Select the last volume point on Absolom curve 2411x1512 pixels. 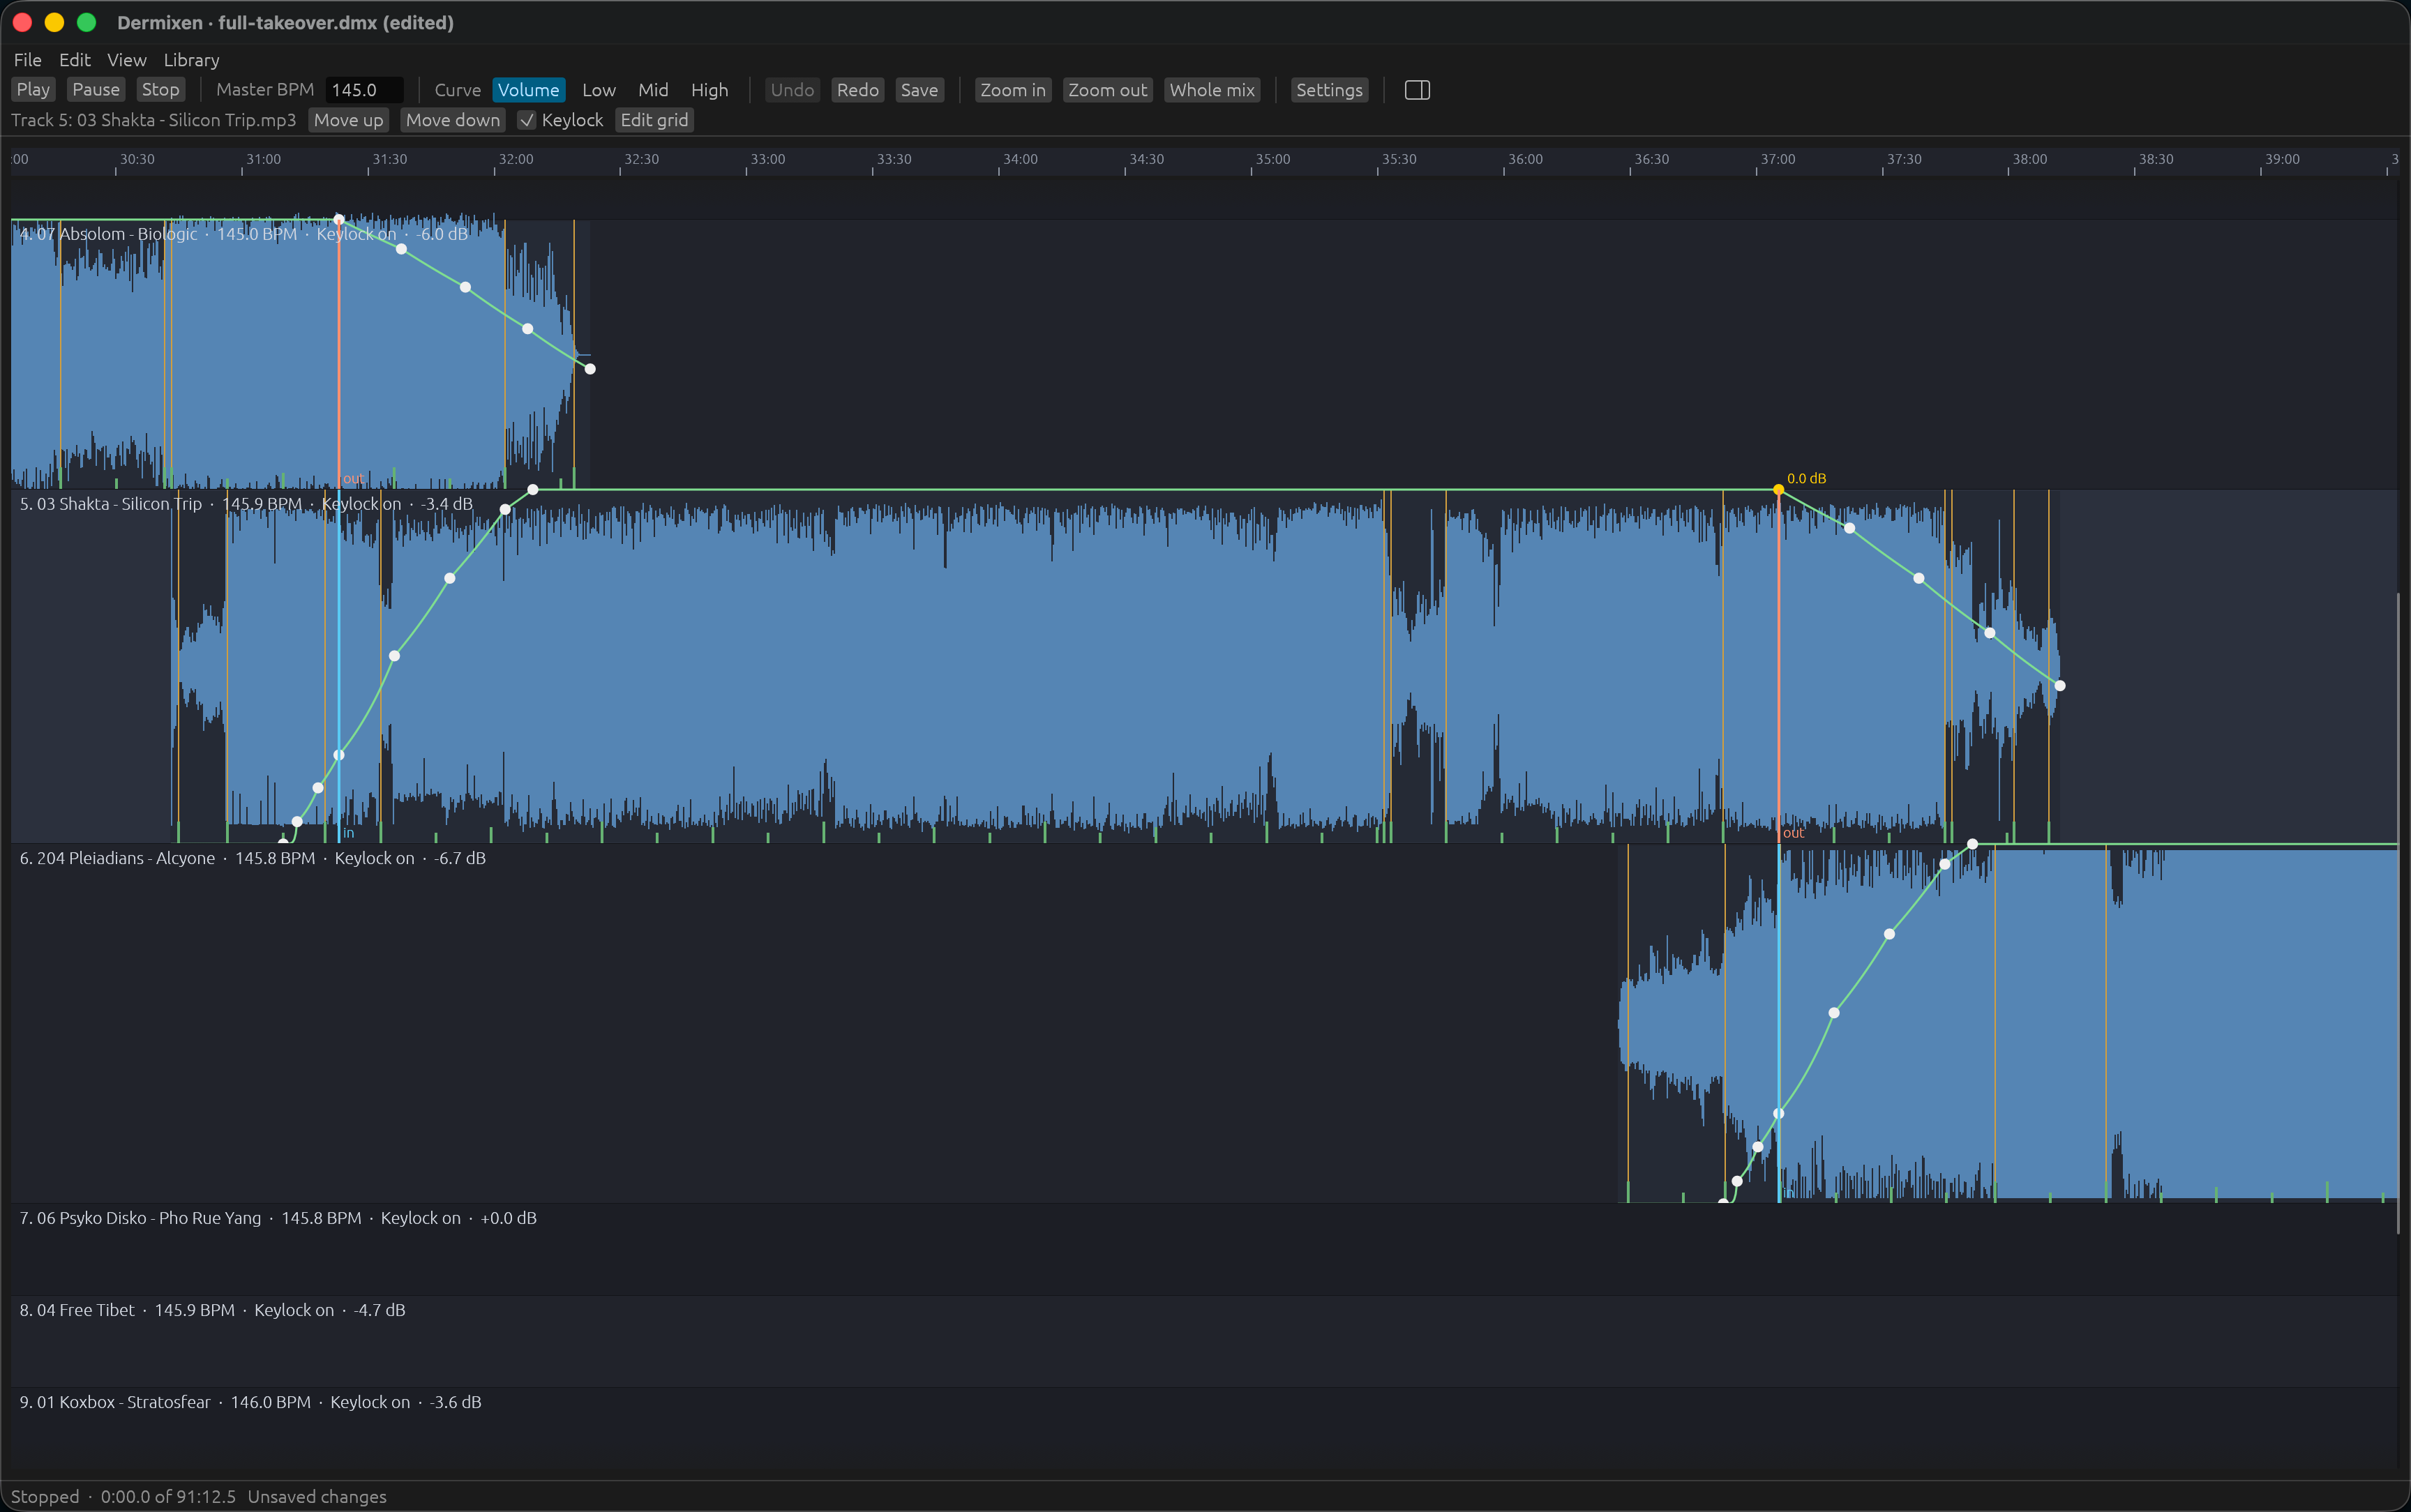point(590,369)
